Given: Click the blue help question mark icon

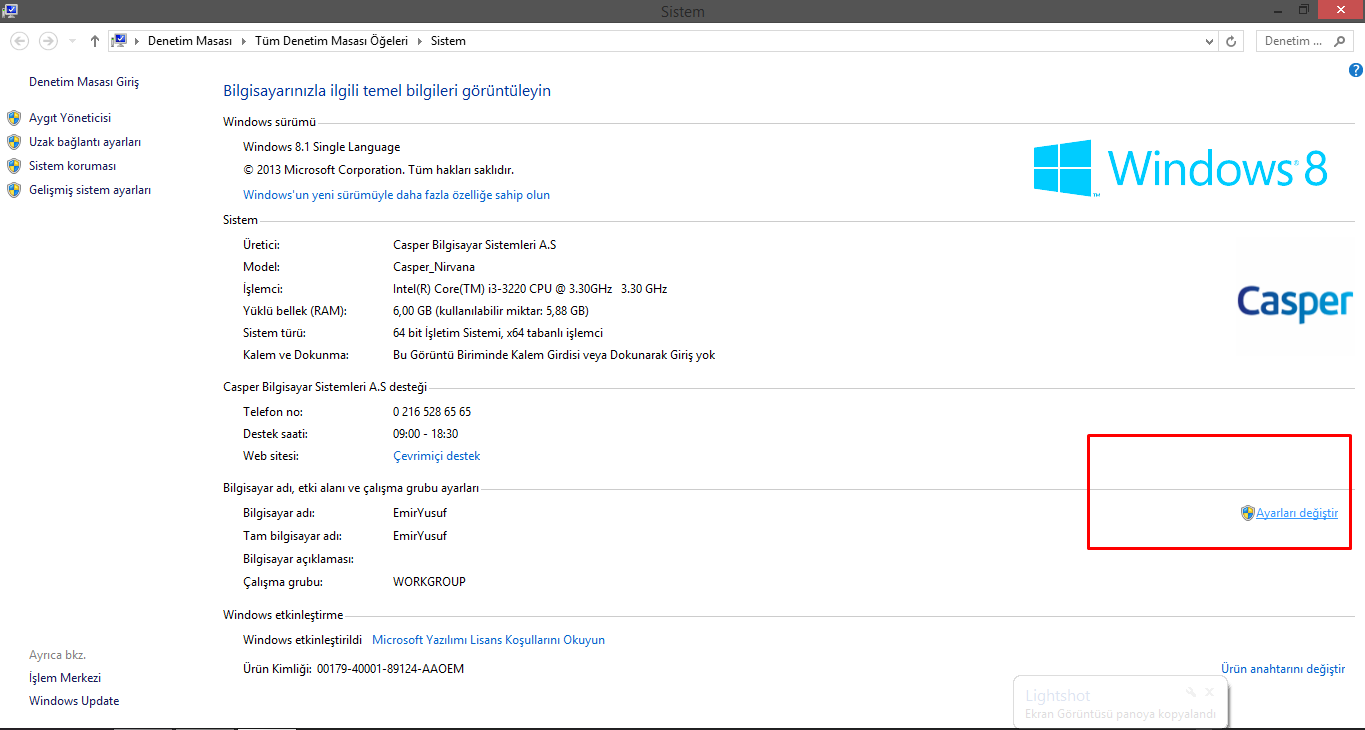Looking at the screenshot, I should [1355, 70].
